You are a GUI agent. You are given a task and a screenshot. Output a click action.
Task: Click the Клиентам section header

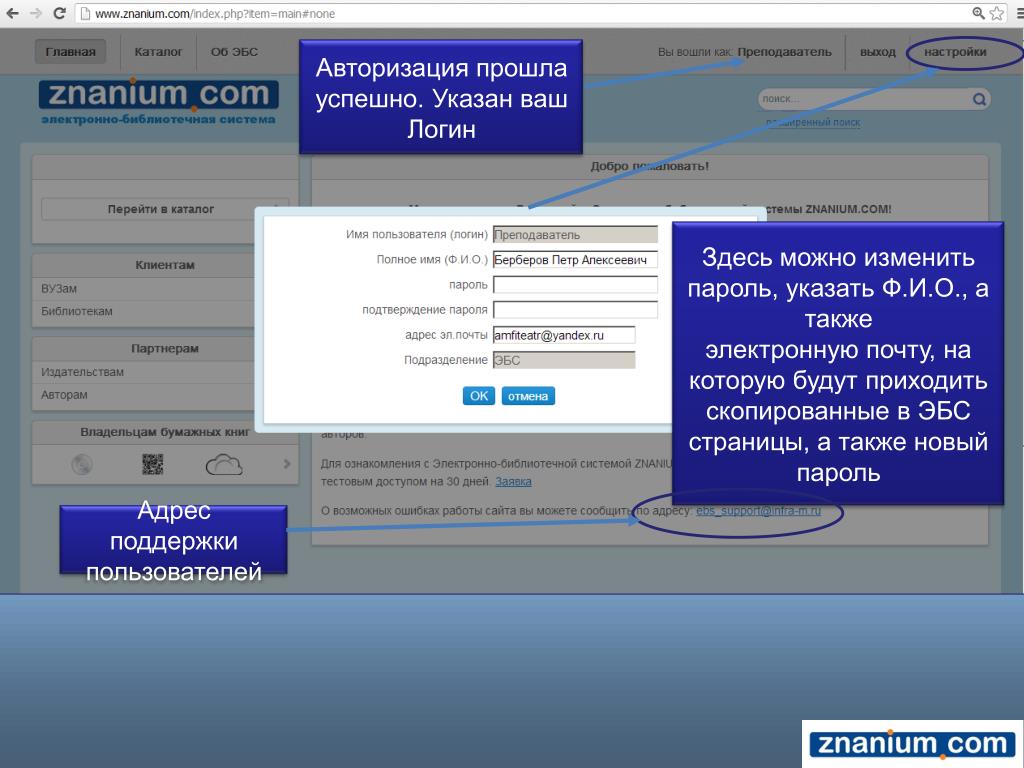[165, 265]
